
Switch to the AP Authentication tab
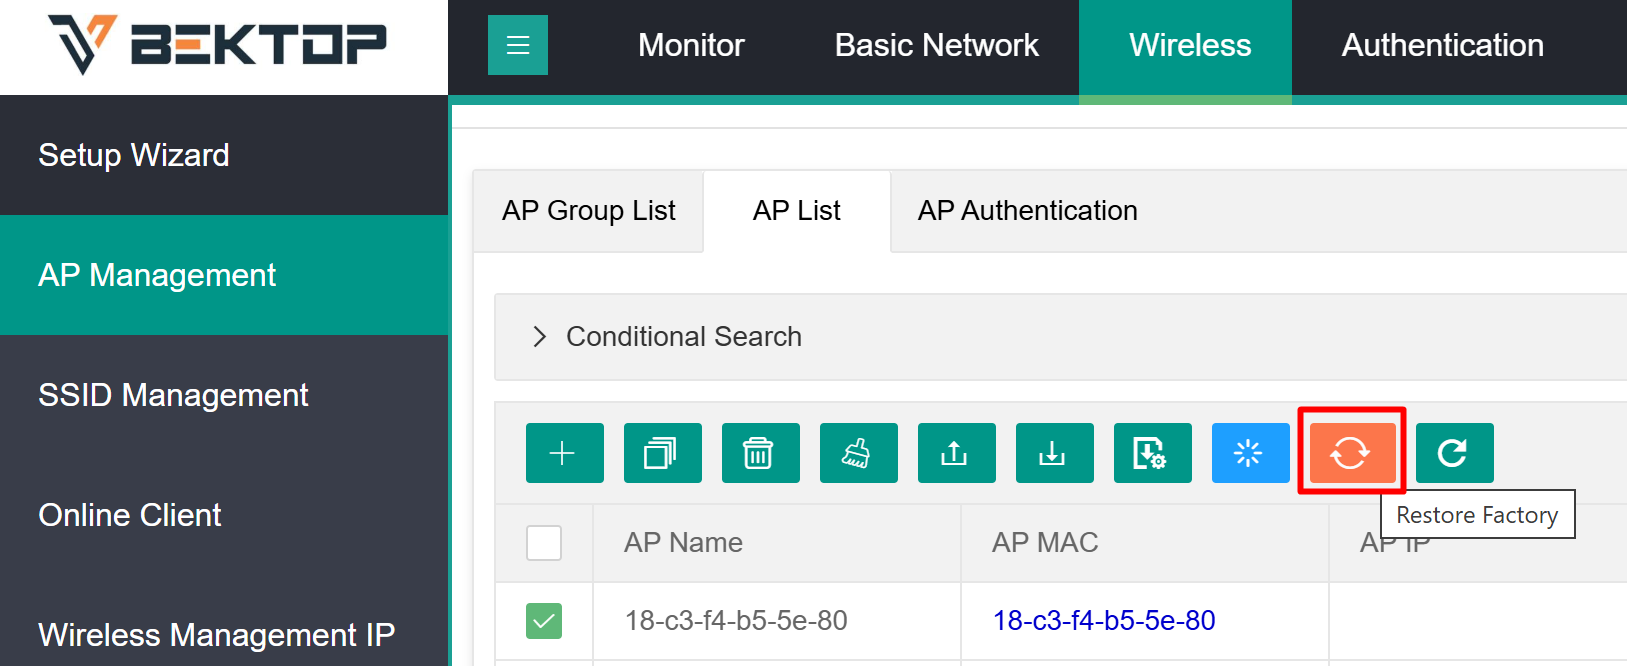pyautogui.click(x=1027, y=211)
